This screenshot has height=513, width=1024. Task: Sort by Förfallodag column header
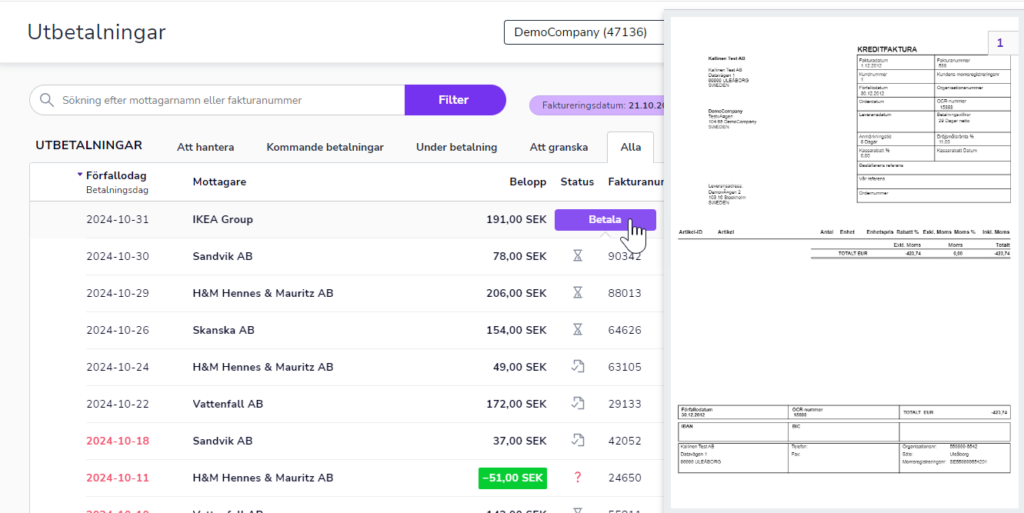pos(116,176)
